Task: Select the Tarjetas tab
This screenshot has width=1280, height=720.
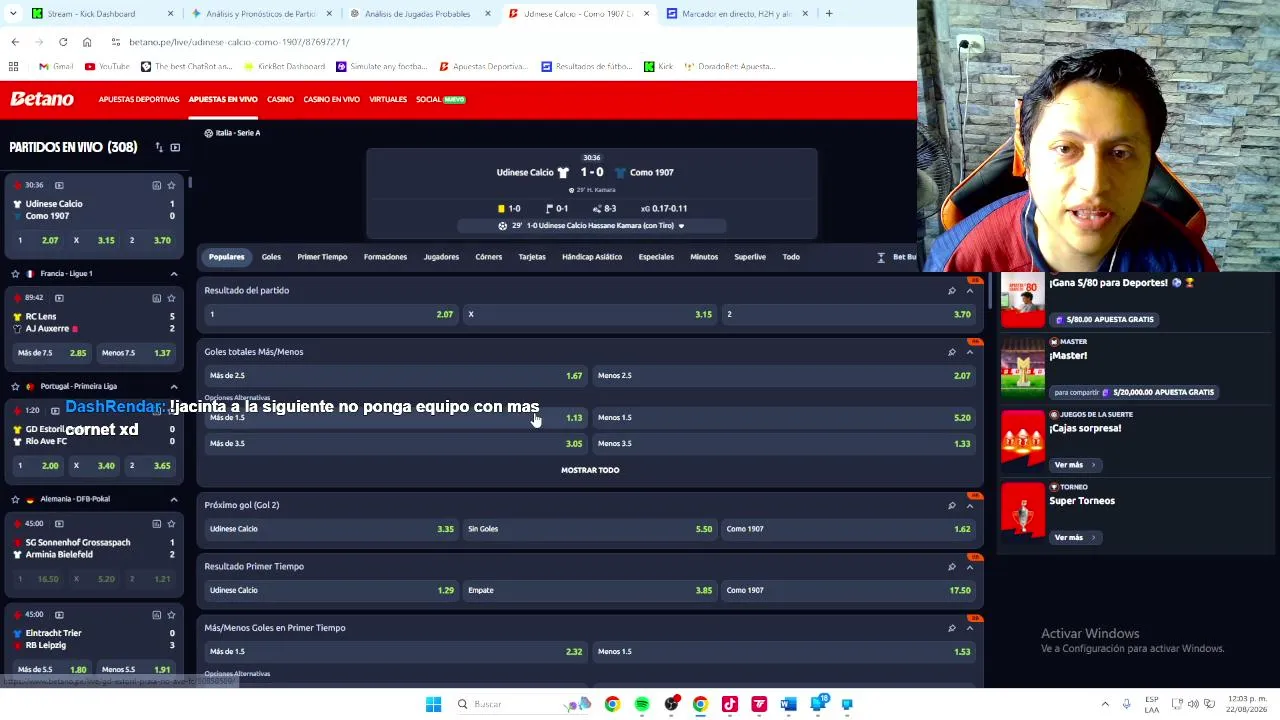Action: [532, 257]
